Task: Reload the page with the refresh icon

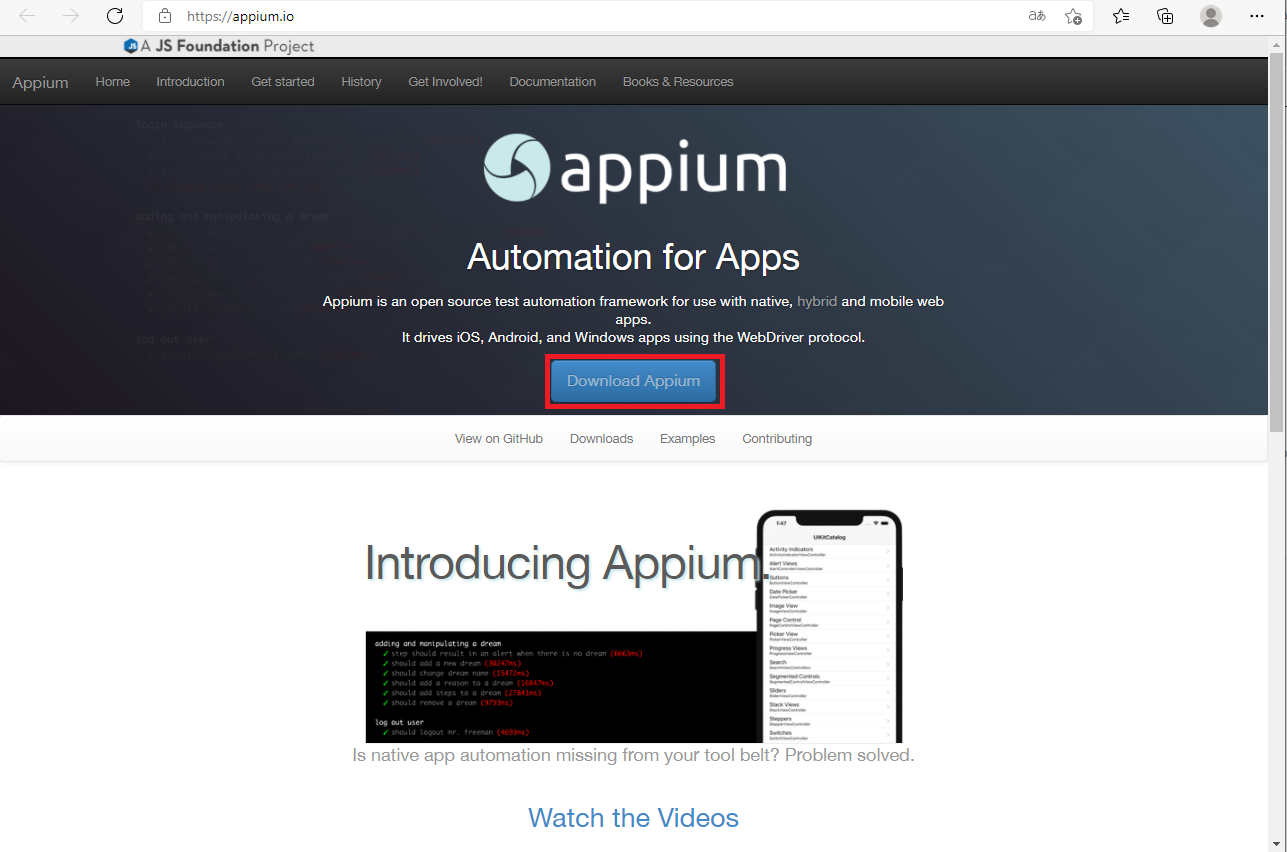Action: 115,16
